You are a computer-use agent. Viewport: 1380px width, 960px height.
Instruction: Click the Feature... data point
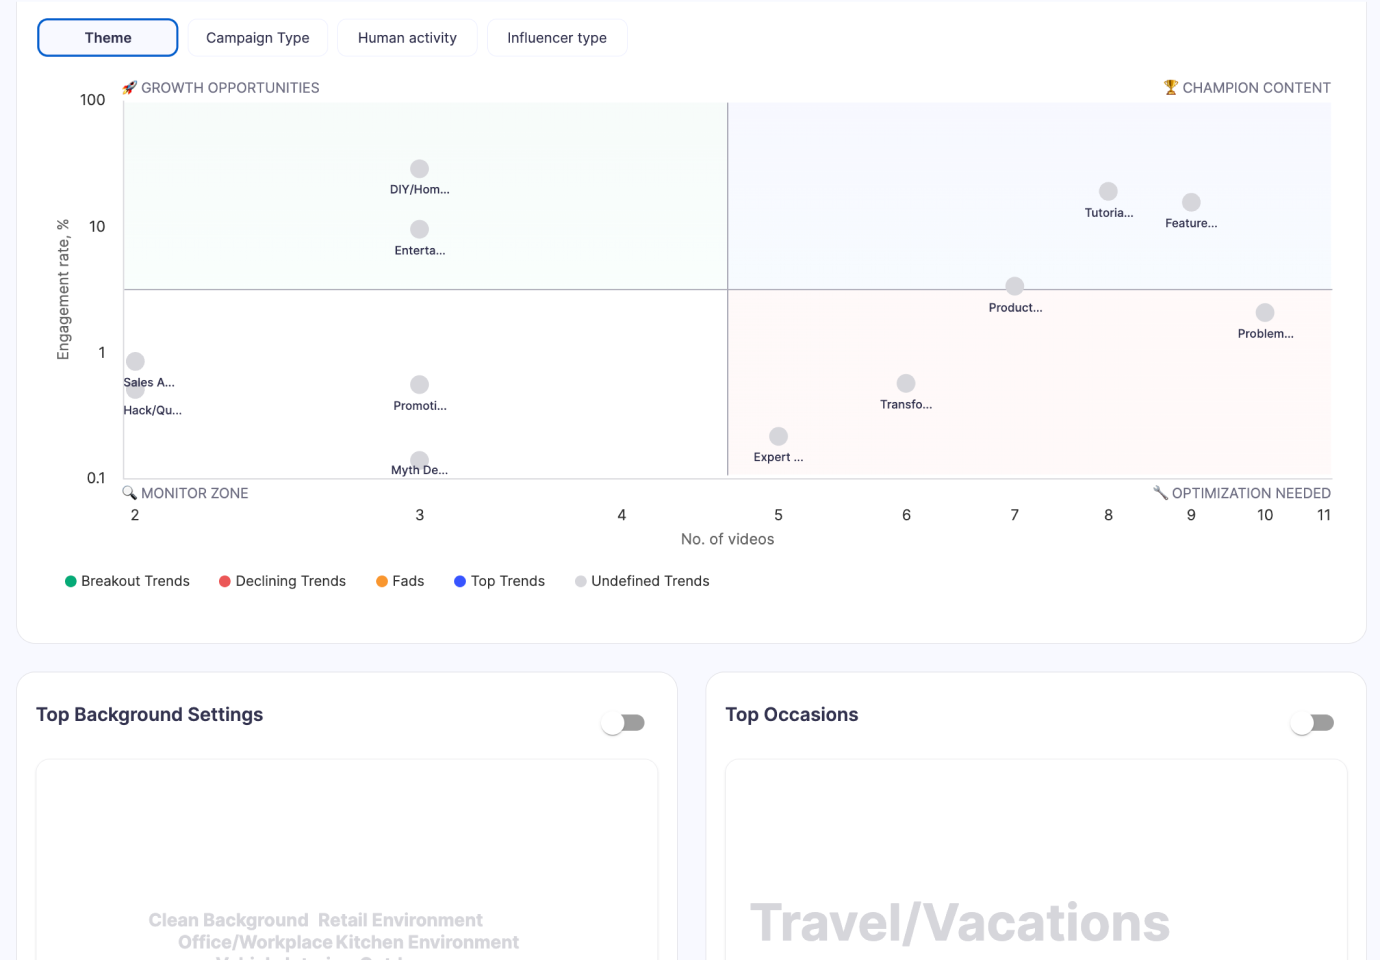[x=1191, y=202]
